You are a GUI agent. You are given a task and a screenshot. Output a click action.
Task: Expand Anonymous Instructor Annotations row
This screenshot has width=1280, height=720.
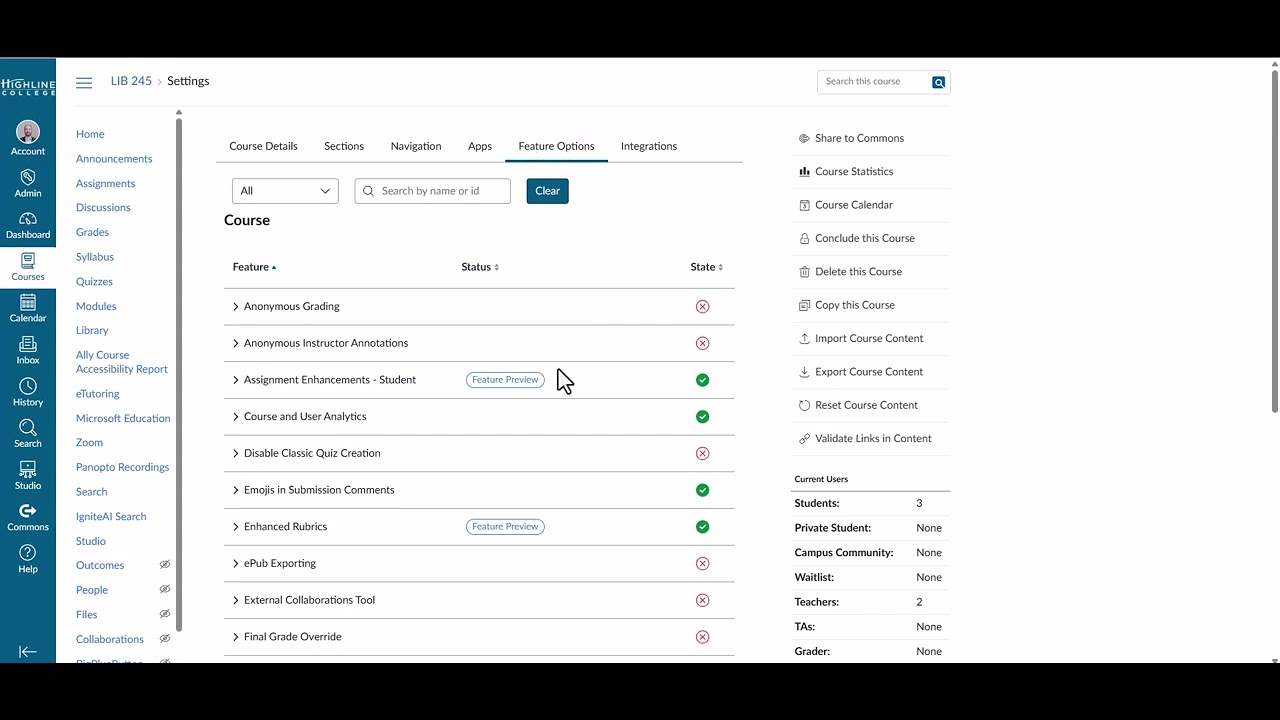coord(236,343)
